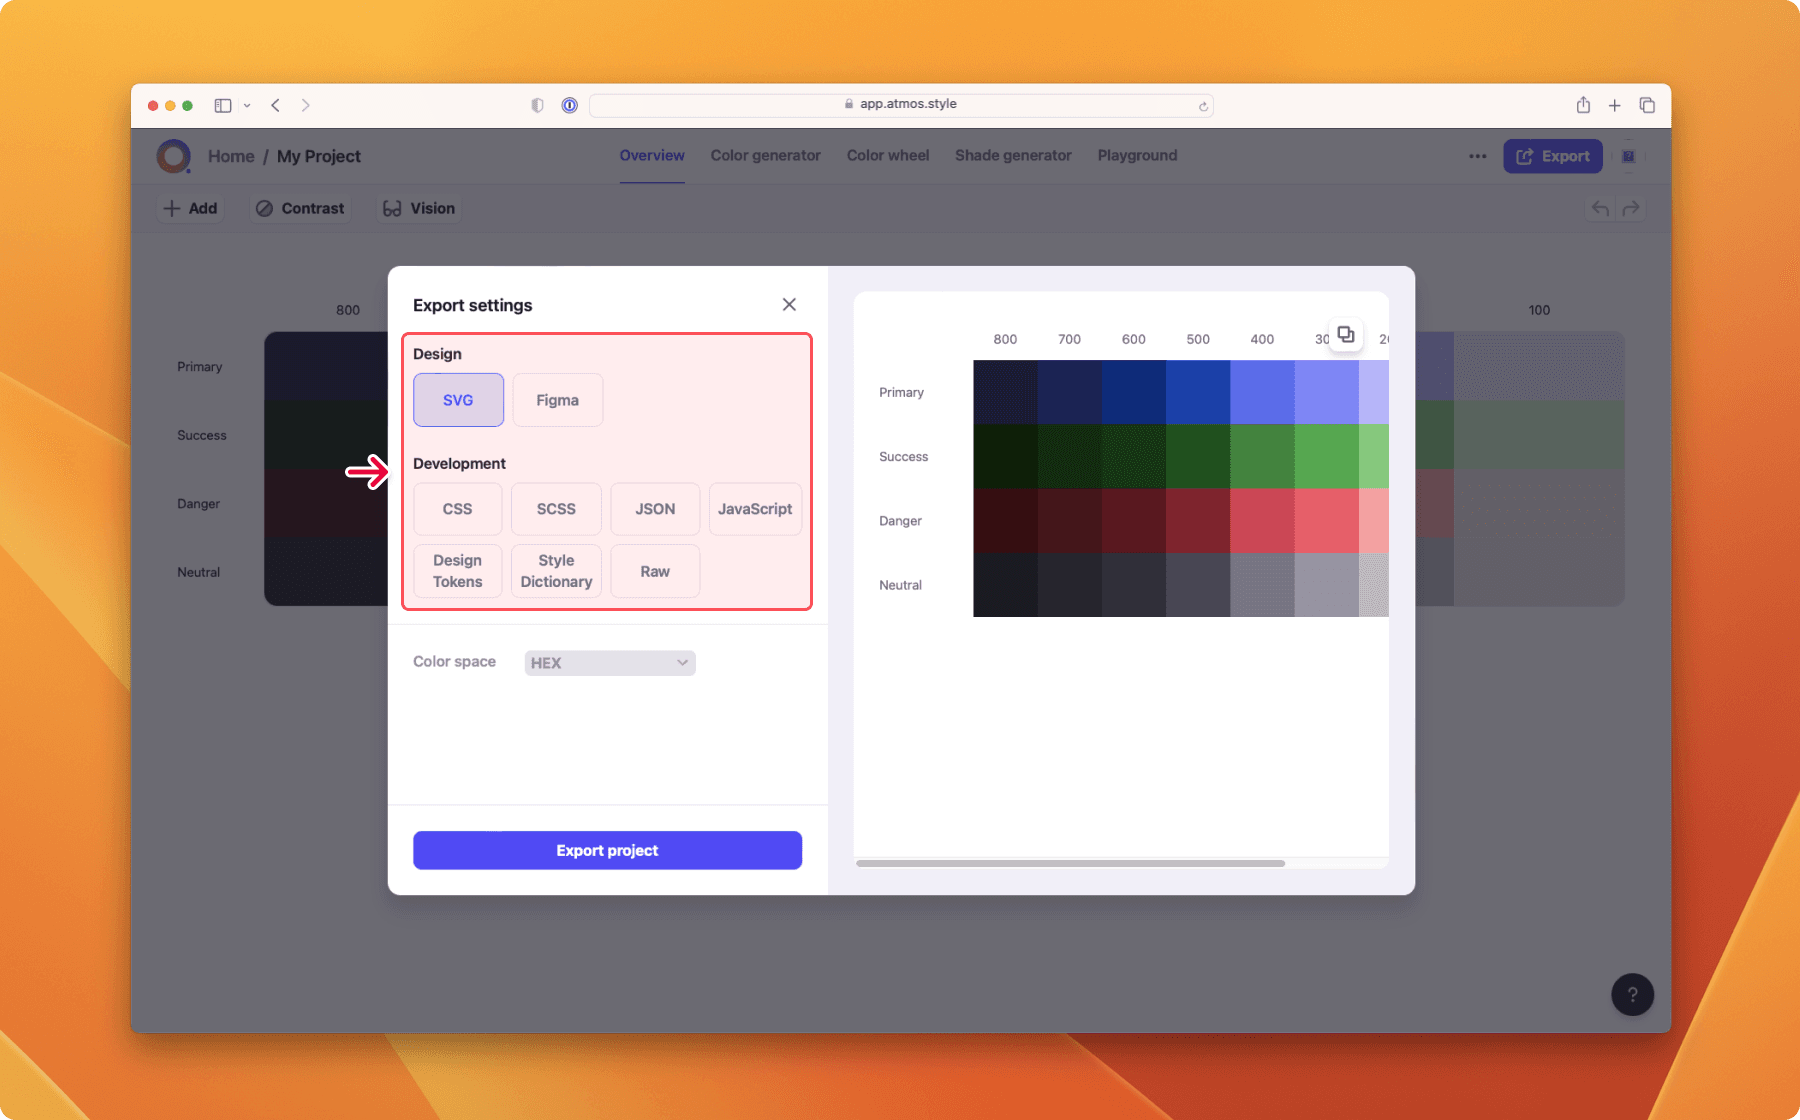This screenshot has width=1800, height=1120.
Task: Open the HEX color space dropdown
Action: 609,662
